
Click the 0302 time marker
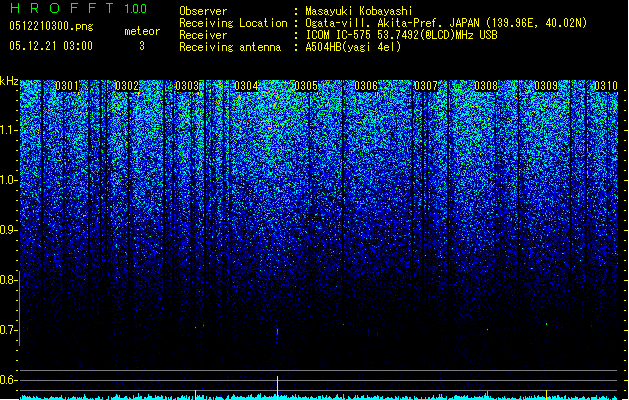127,86
